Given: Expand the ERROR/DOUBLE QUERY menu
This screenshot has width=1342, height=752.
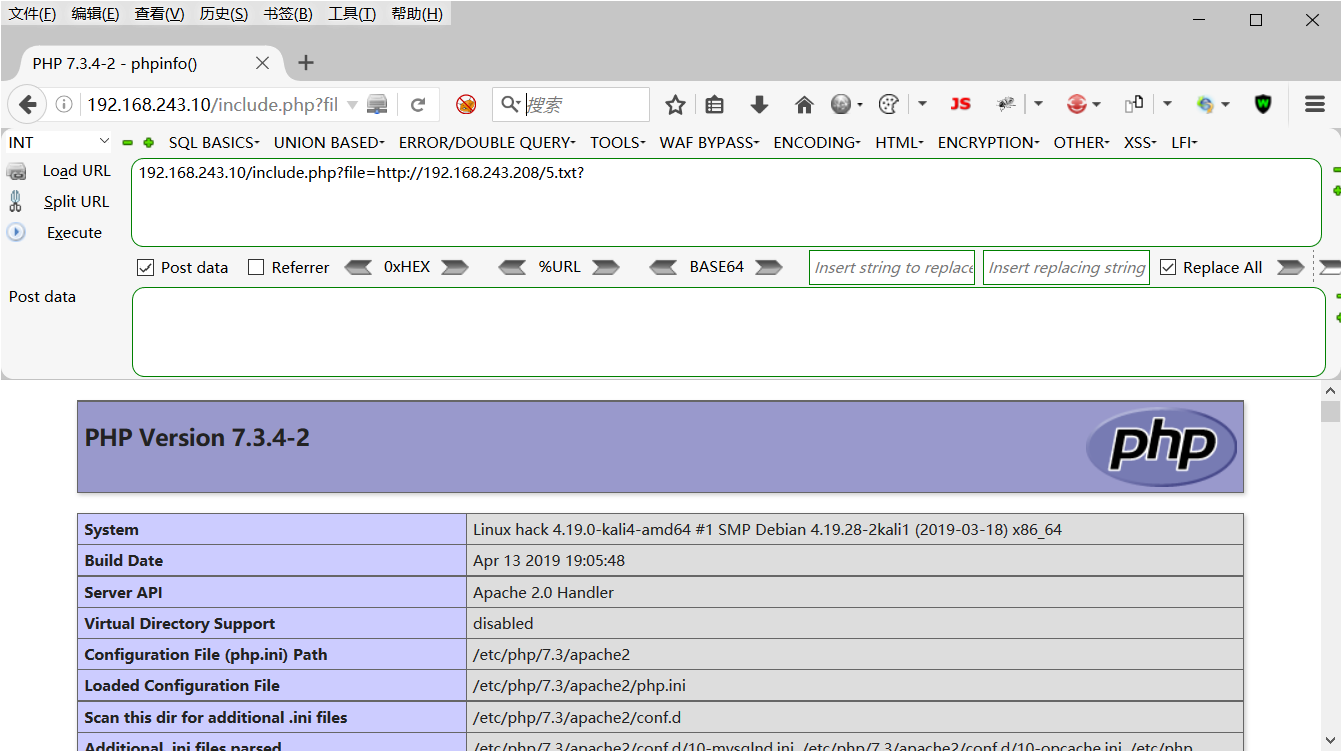Looking at the screenshot, I should tap(487, 143).
